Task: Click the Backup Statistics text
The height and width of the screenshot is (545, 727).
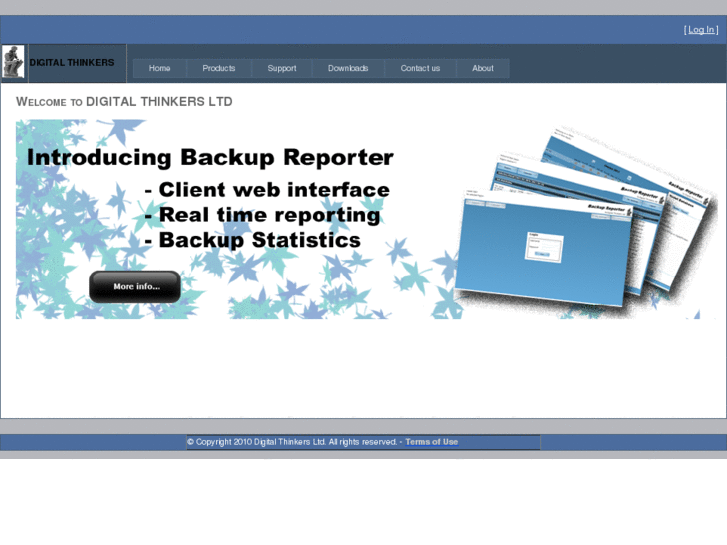Action: click(253, 240)
